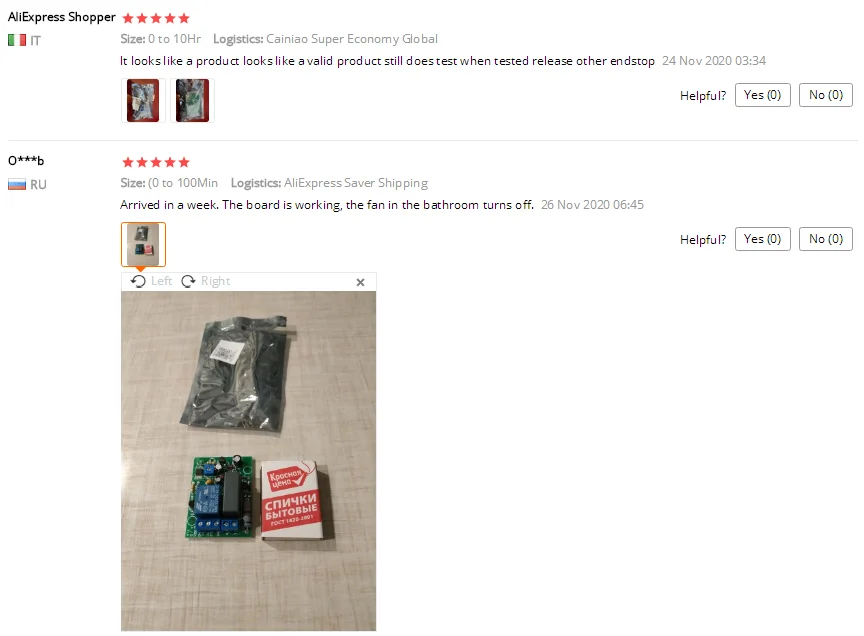Viewport: 864px width, 636px height.
Task: Mark the Italian shopper's review unhelpful with No
Action: pyautogui.click(x=825, y=95)
